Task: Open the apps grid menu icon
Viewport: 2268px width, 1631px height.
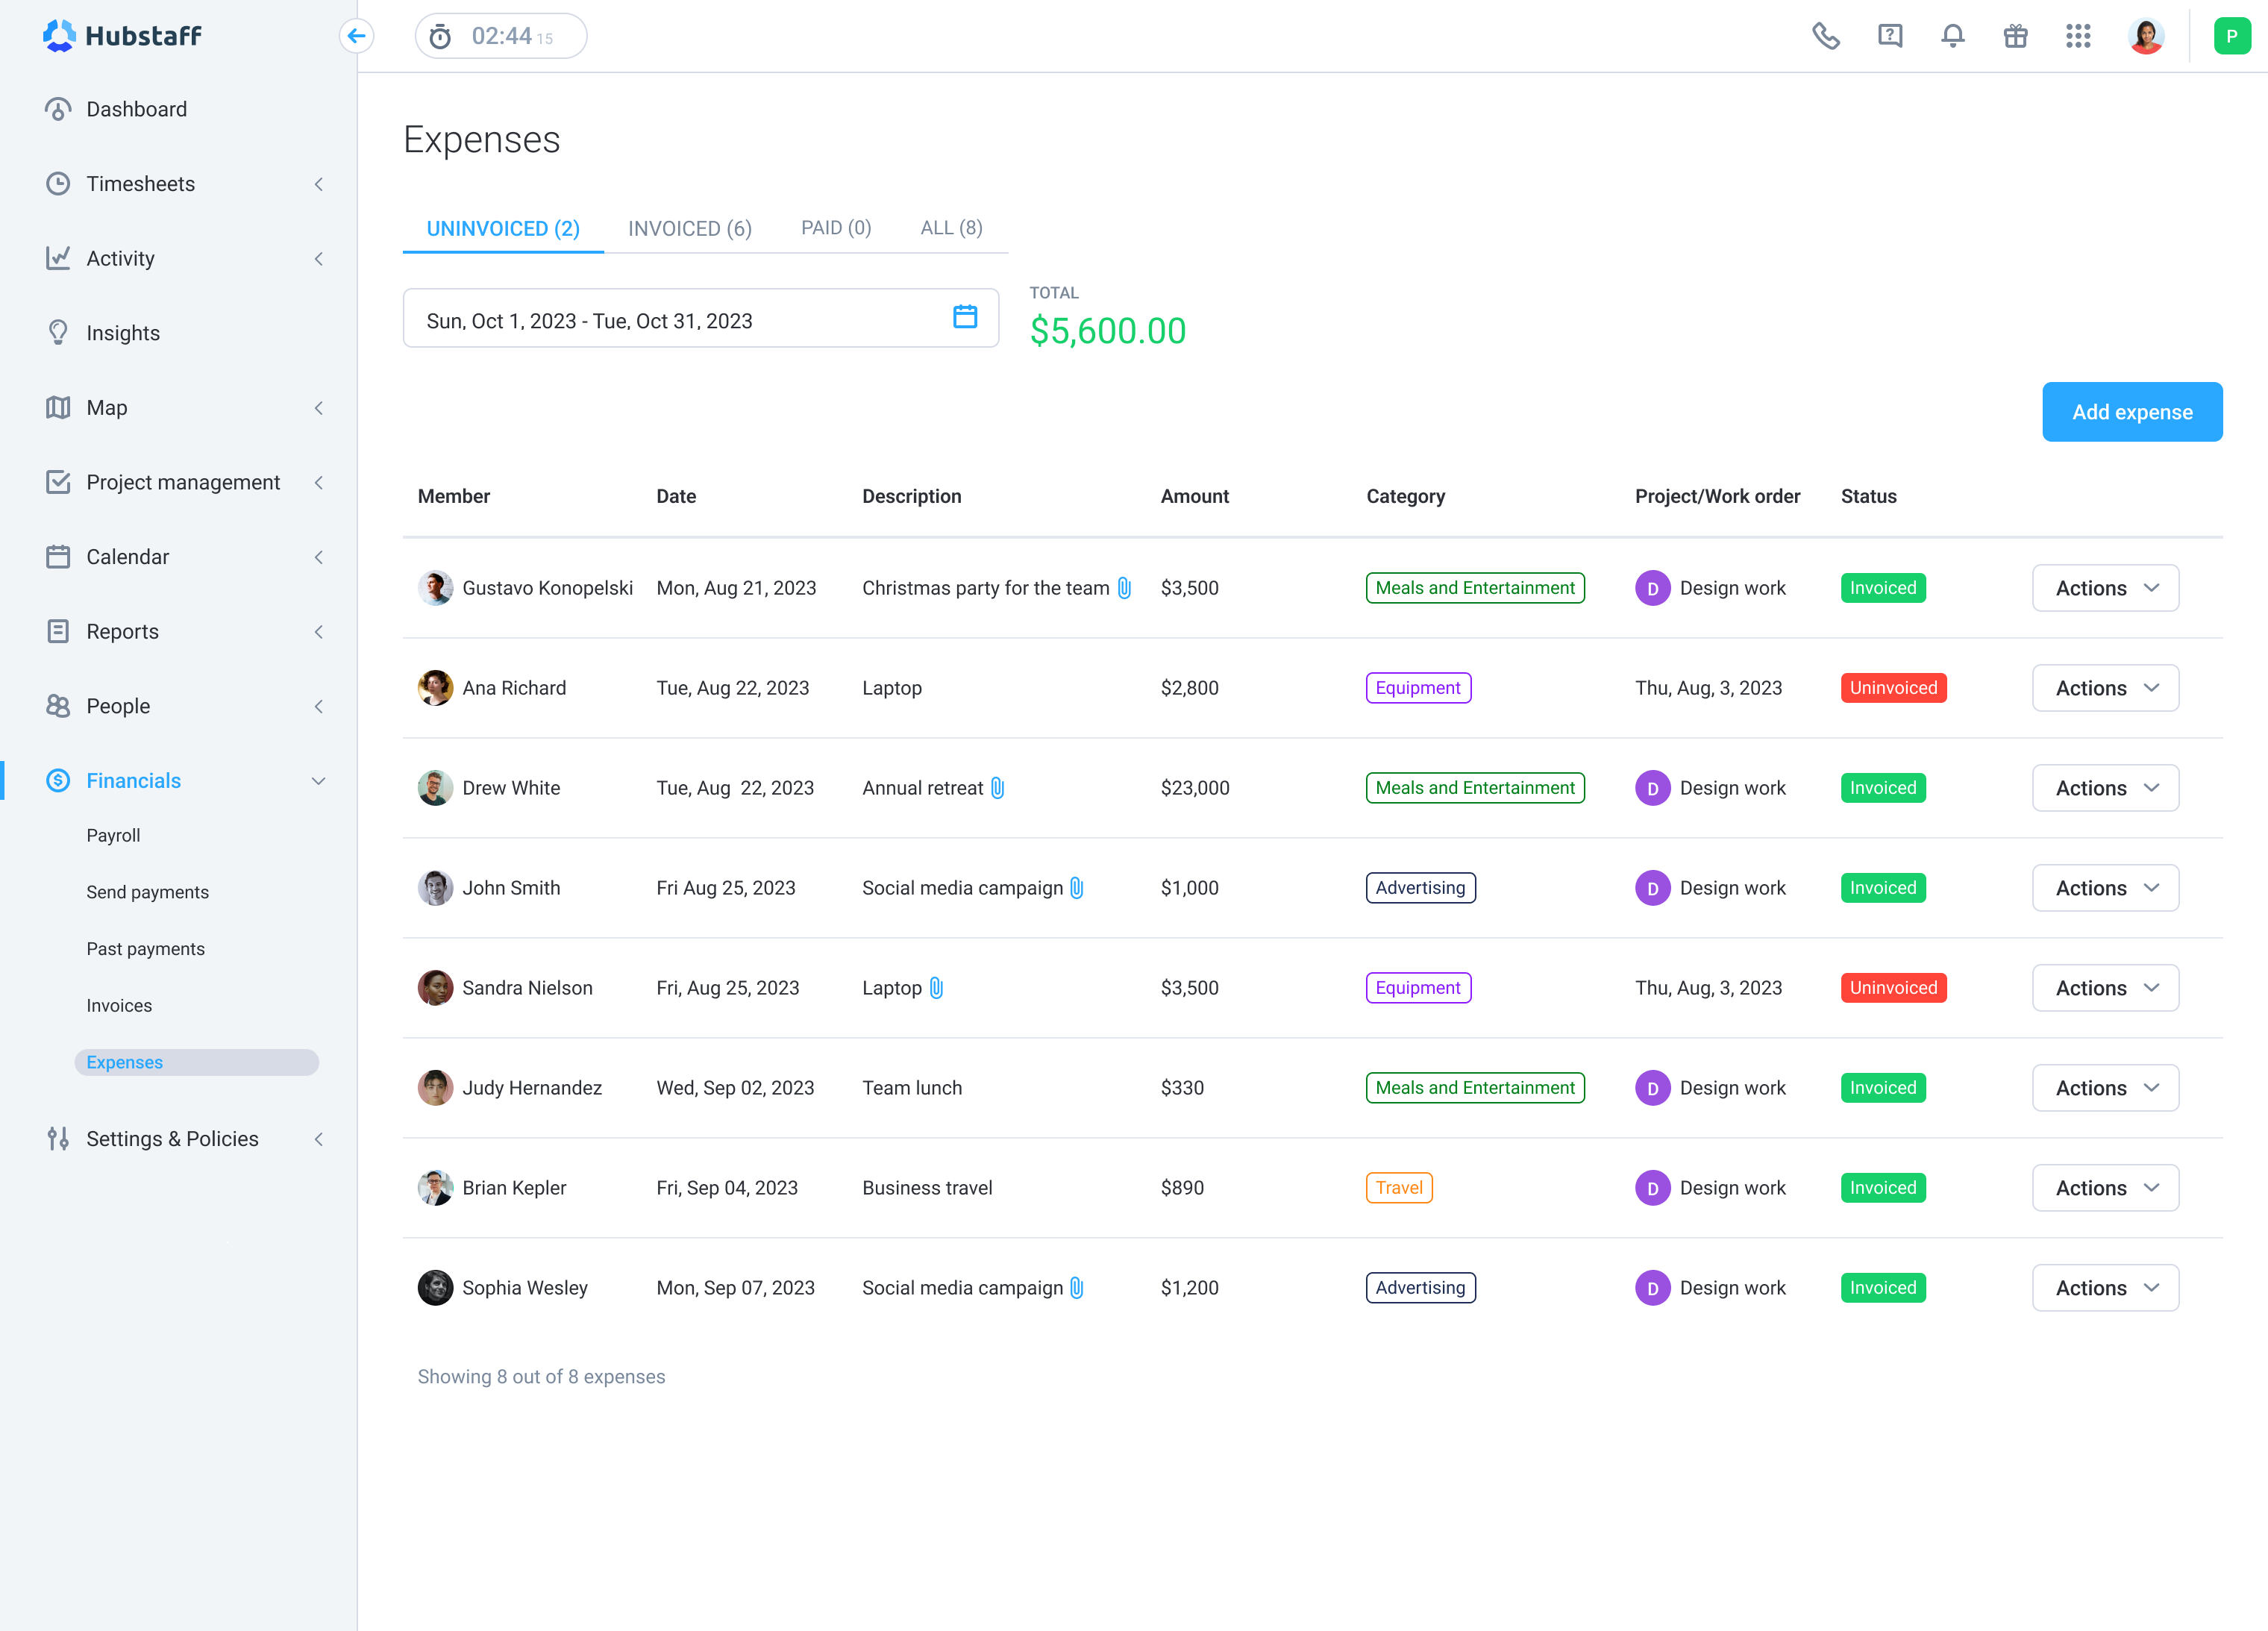Action: [2078, 36]
